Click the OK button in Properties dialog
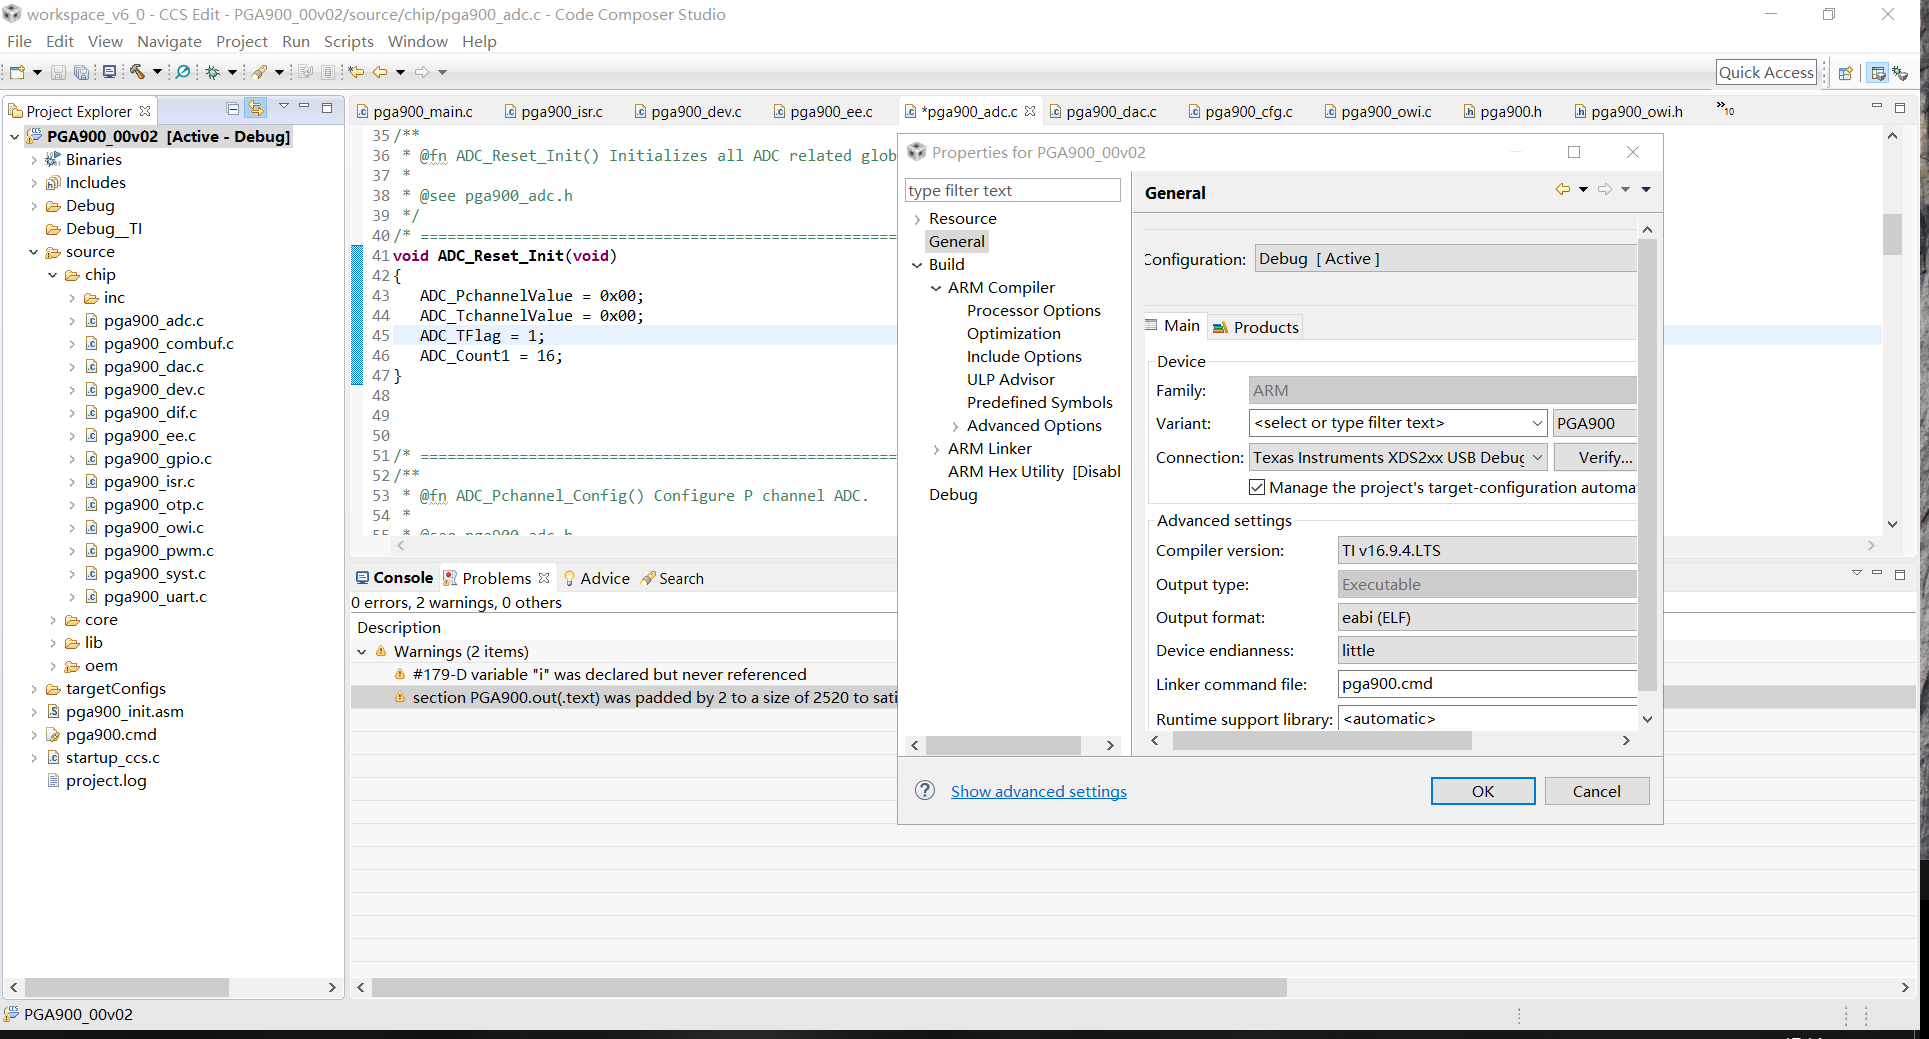Image resolution: width=1929 pixels, height=1039 pixels. (x=1482, y=791)
